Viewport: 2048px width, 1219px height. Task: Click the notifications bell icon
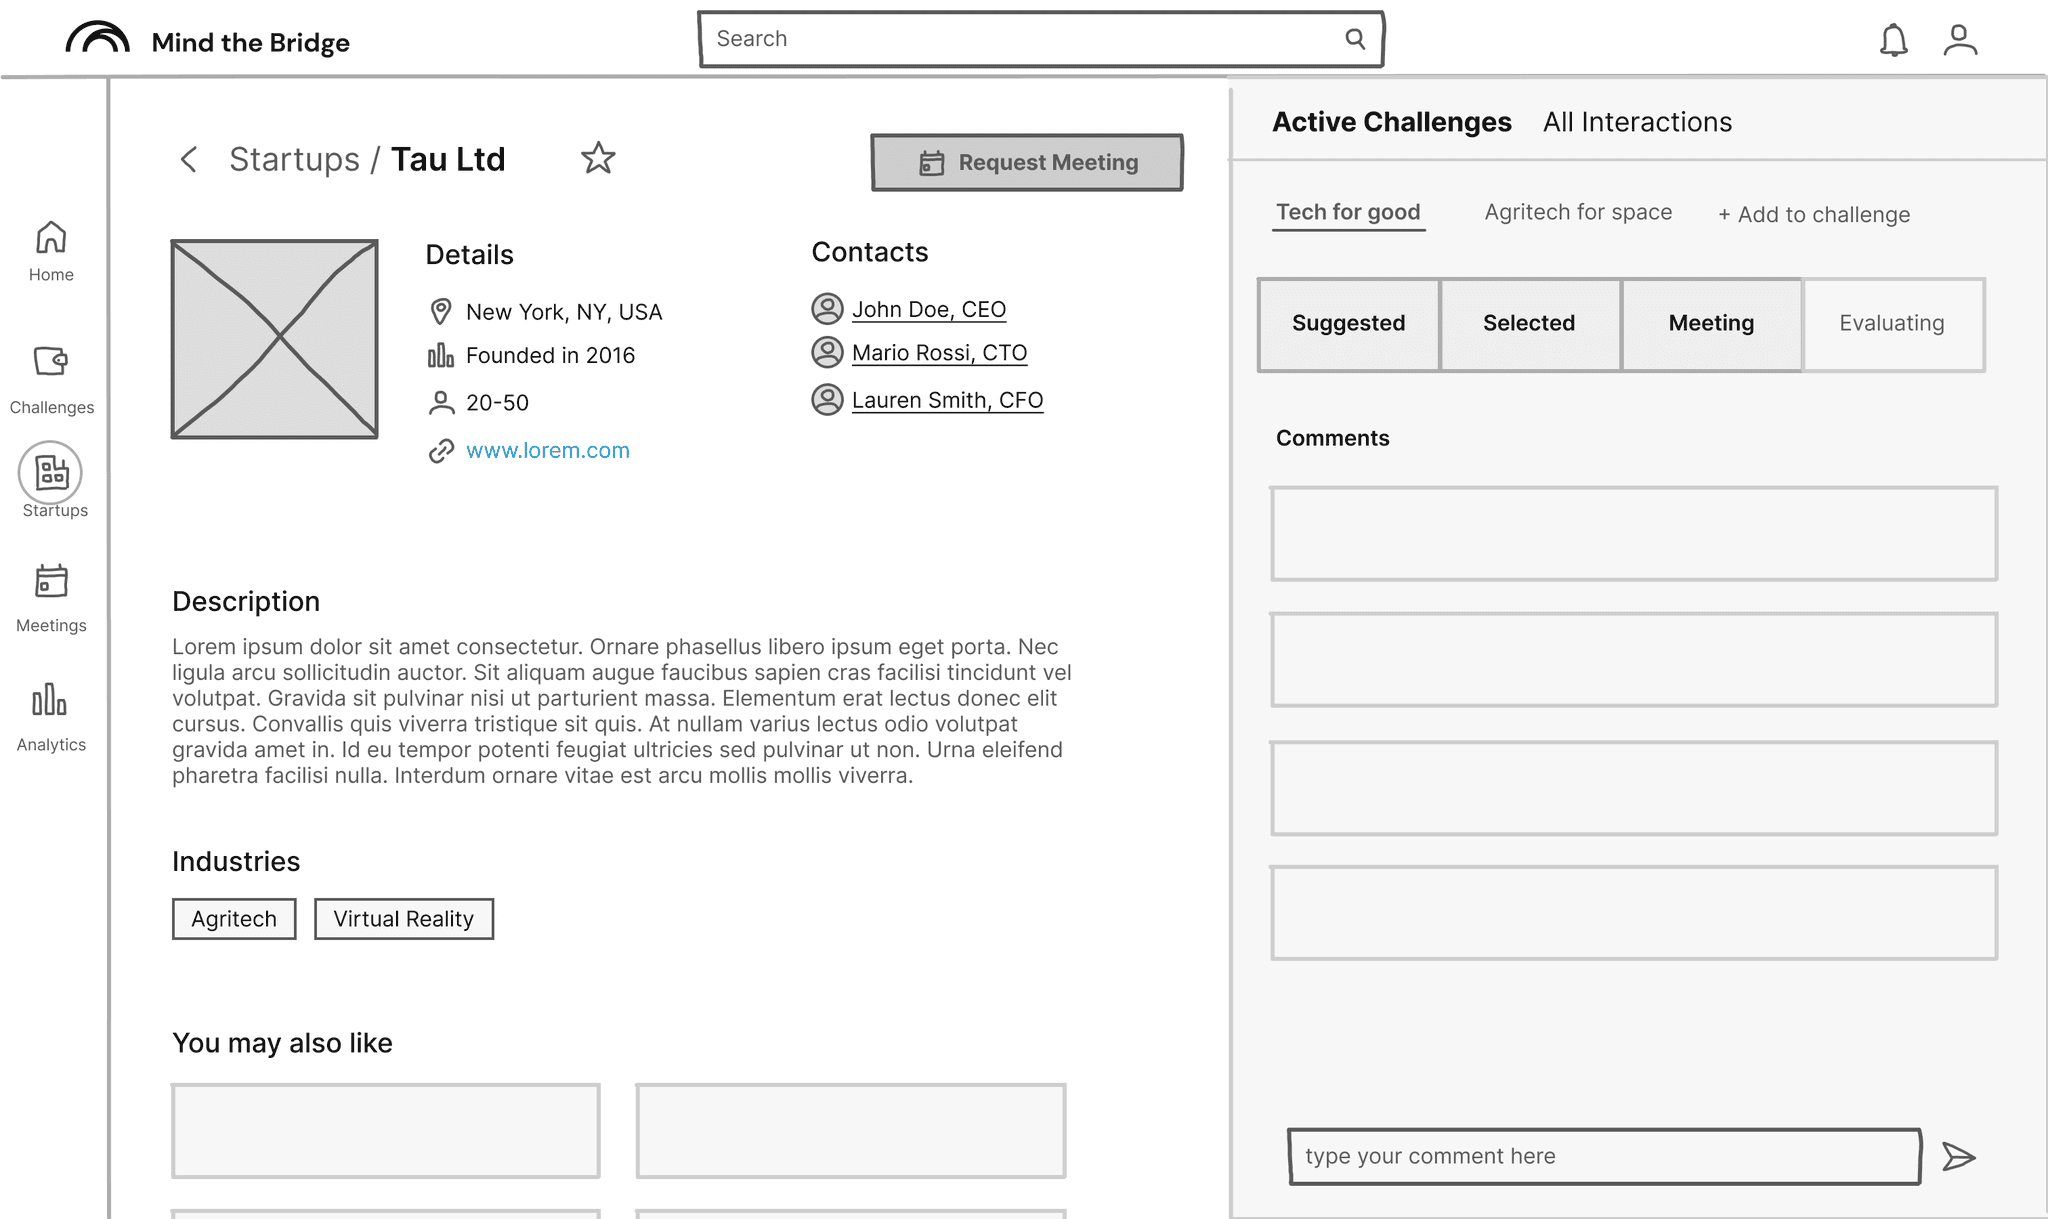point(1893,41)
